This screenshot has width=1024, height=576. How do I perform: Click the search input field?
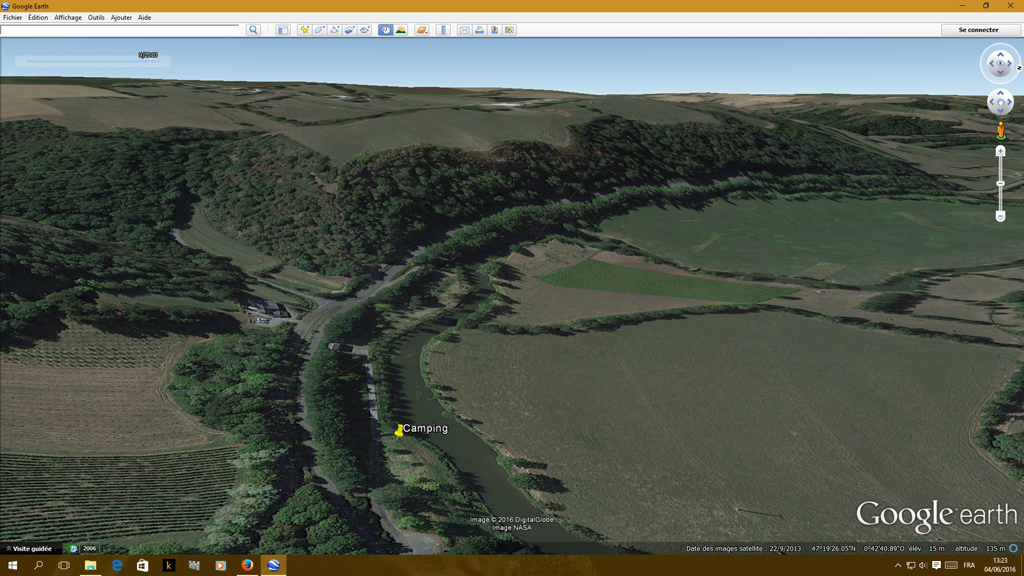(x=120, y=30)
